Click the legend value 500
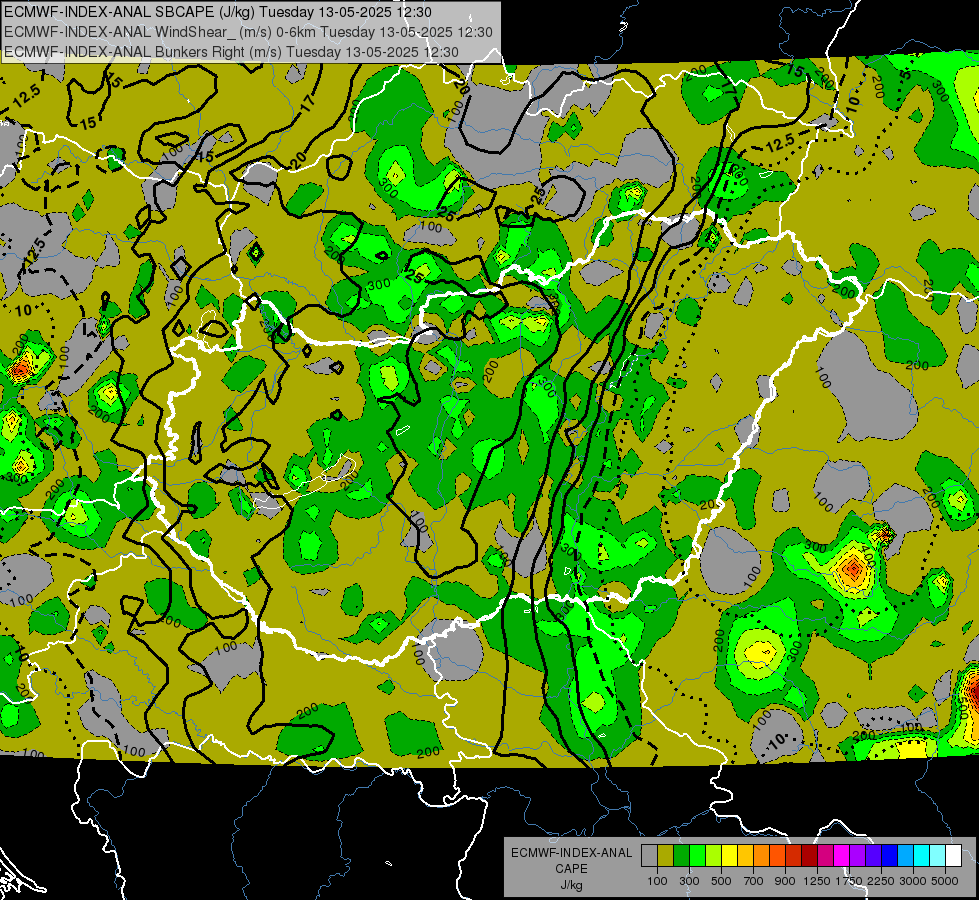 (x=721, y=881)
